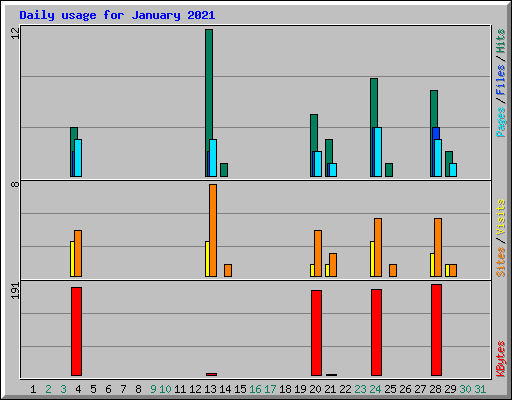Select the yellow visits bar on day 4
Image resolution: width=512 pixels, height=400 pixels.
[x=72, y=259]
